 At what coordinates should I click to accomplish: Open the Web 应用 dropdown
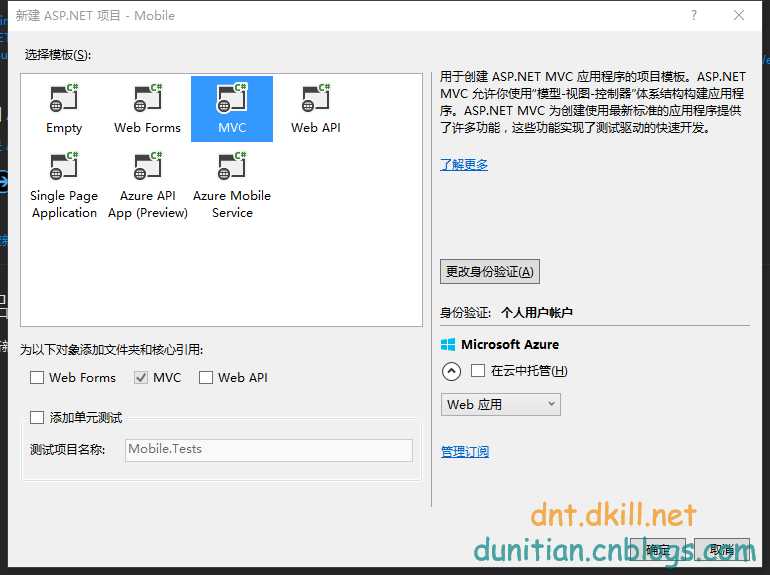[x=500, y=405]
